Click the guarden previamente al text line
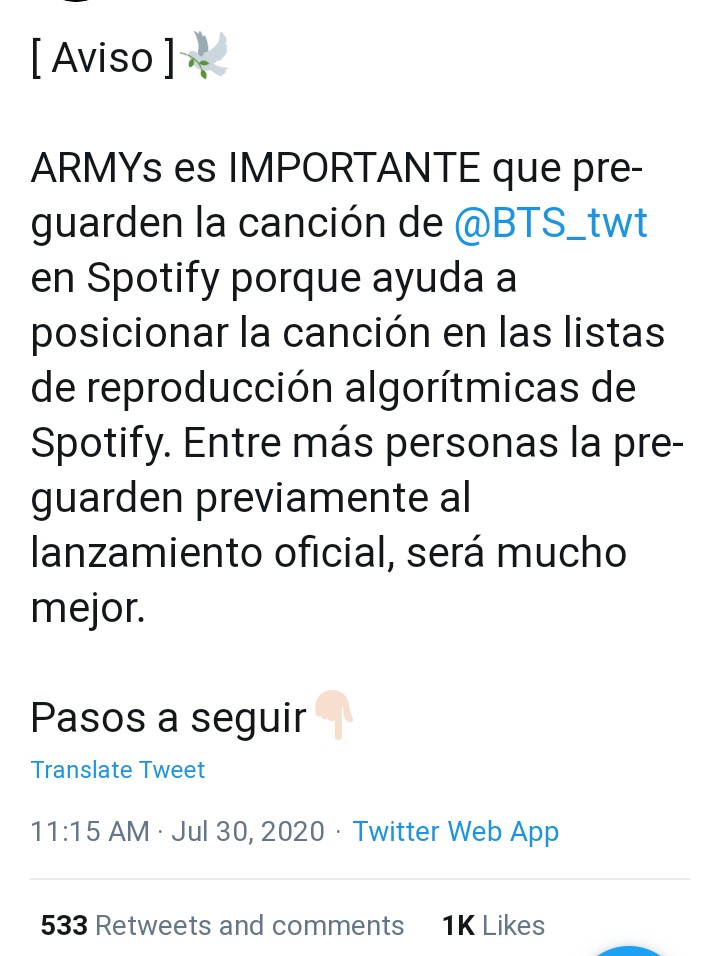The width and height of the screenshot is (720, 956). point(251,499)
